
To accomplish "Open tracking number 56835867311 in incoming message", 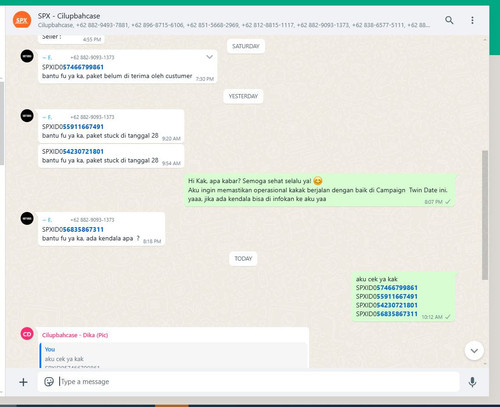I will pos(83,229).
